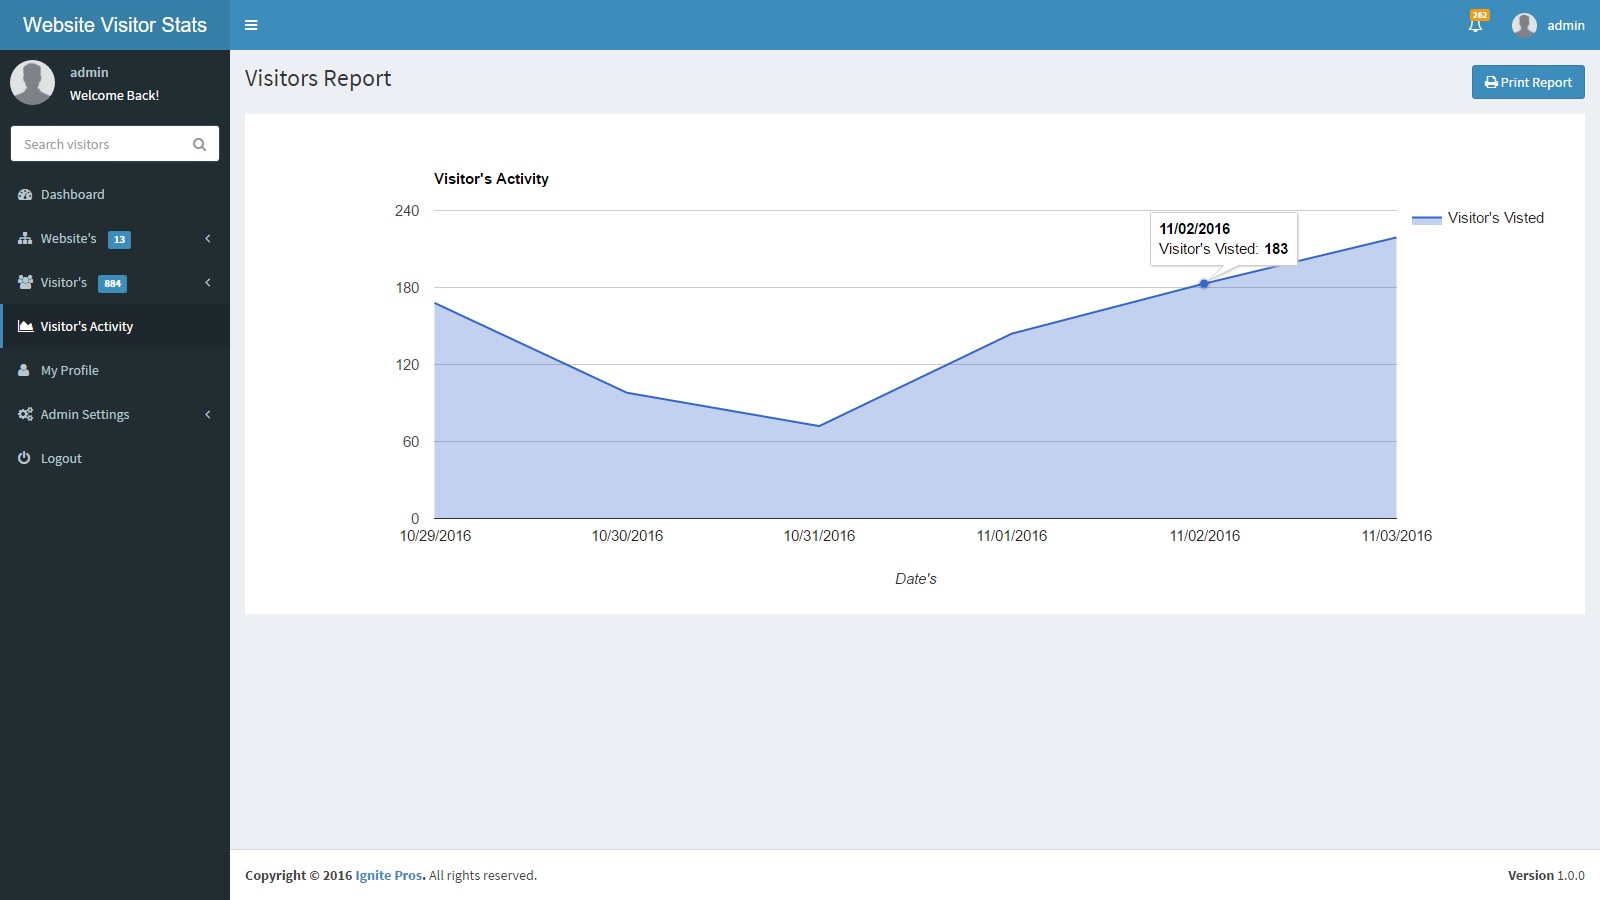The height and width of the screenshot is (900, 1600).
Task: Open the notifications bell icon
Action: tap(1475, 25)
